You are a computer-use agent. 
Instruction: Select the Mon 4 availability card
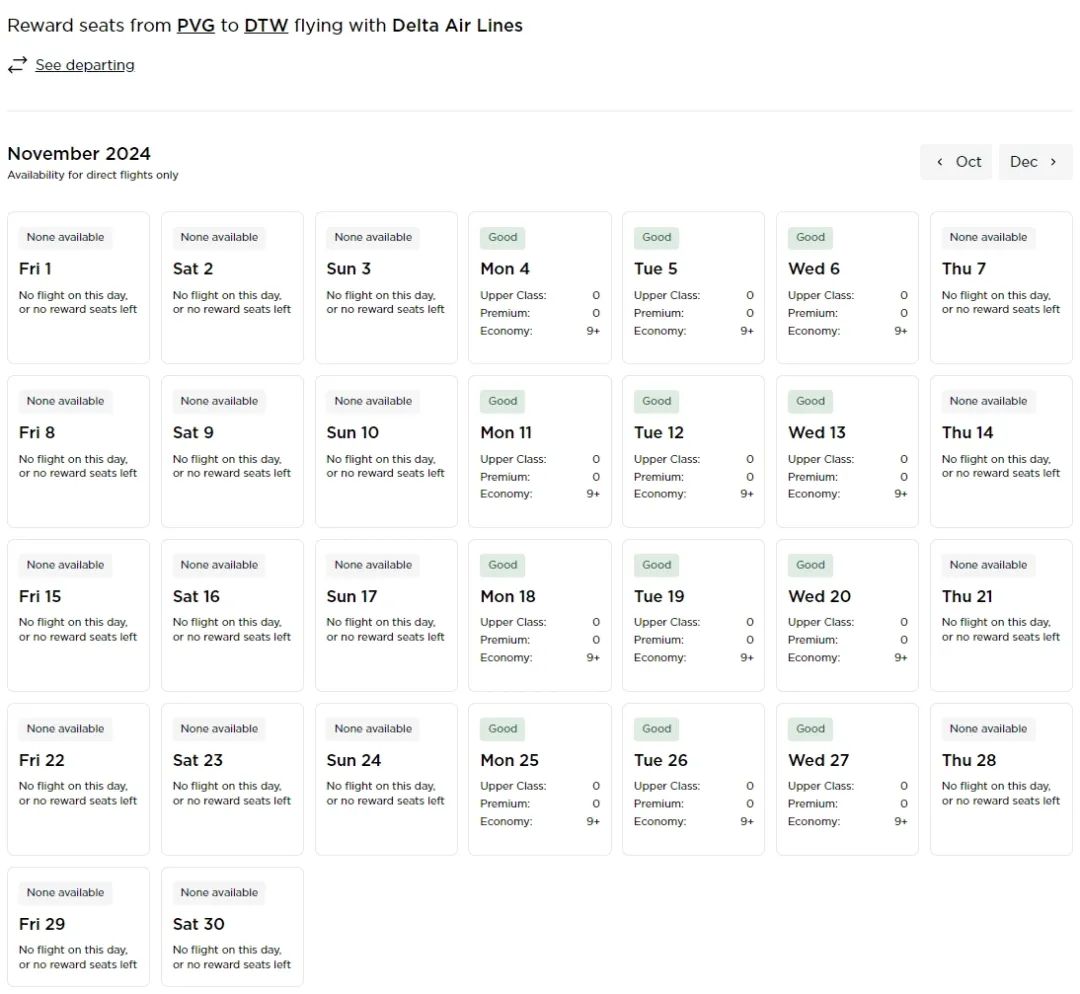[539, 287]
